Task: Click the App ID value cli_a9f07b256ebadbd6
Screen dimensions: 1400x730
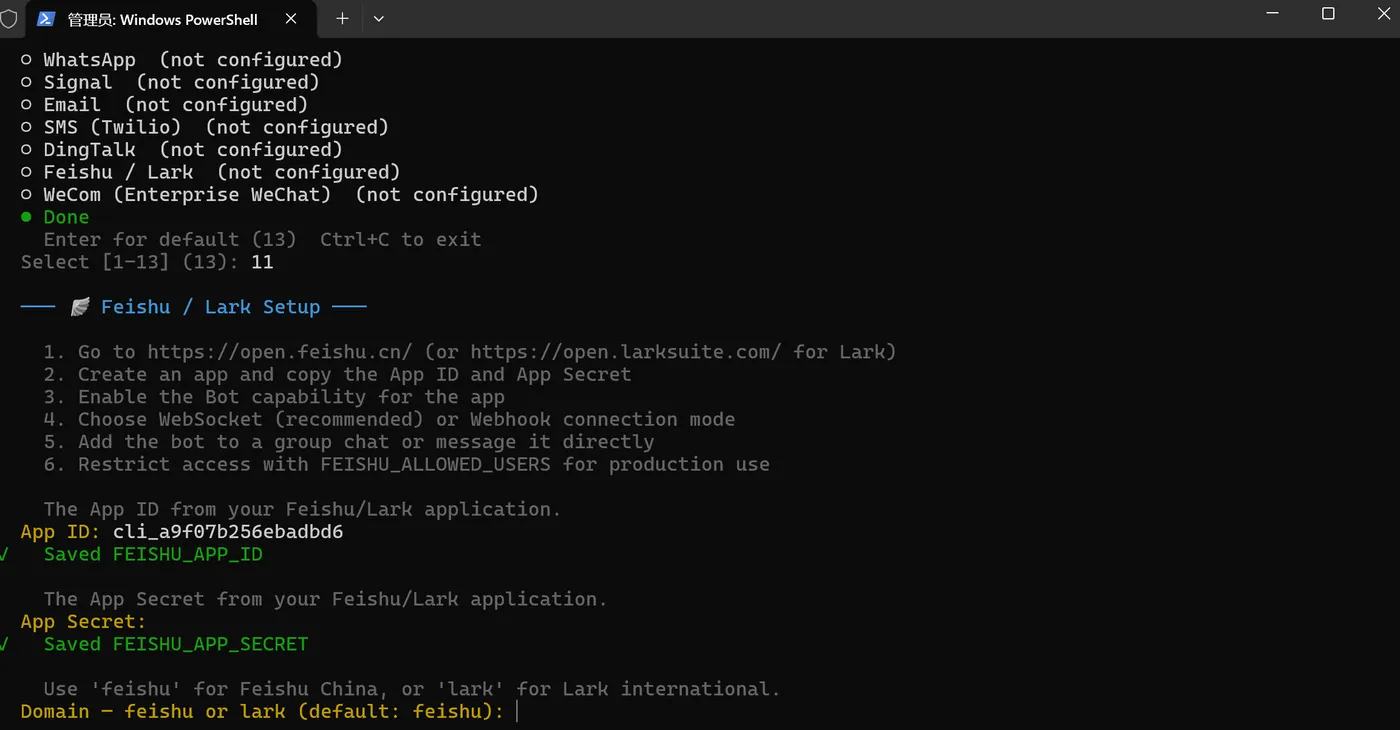Action: (x=228, y=532)
